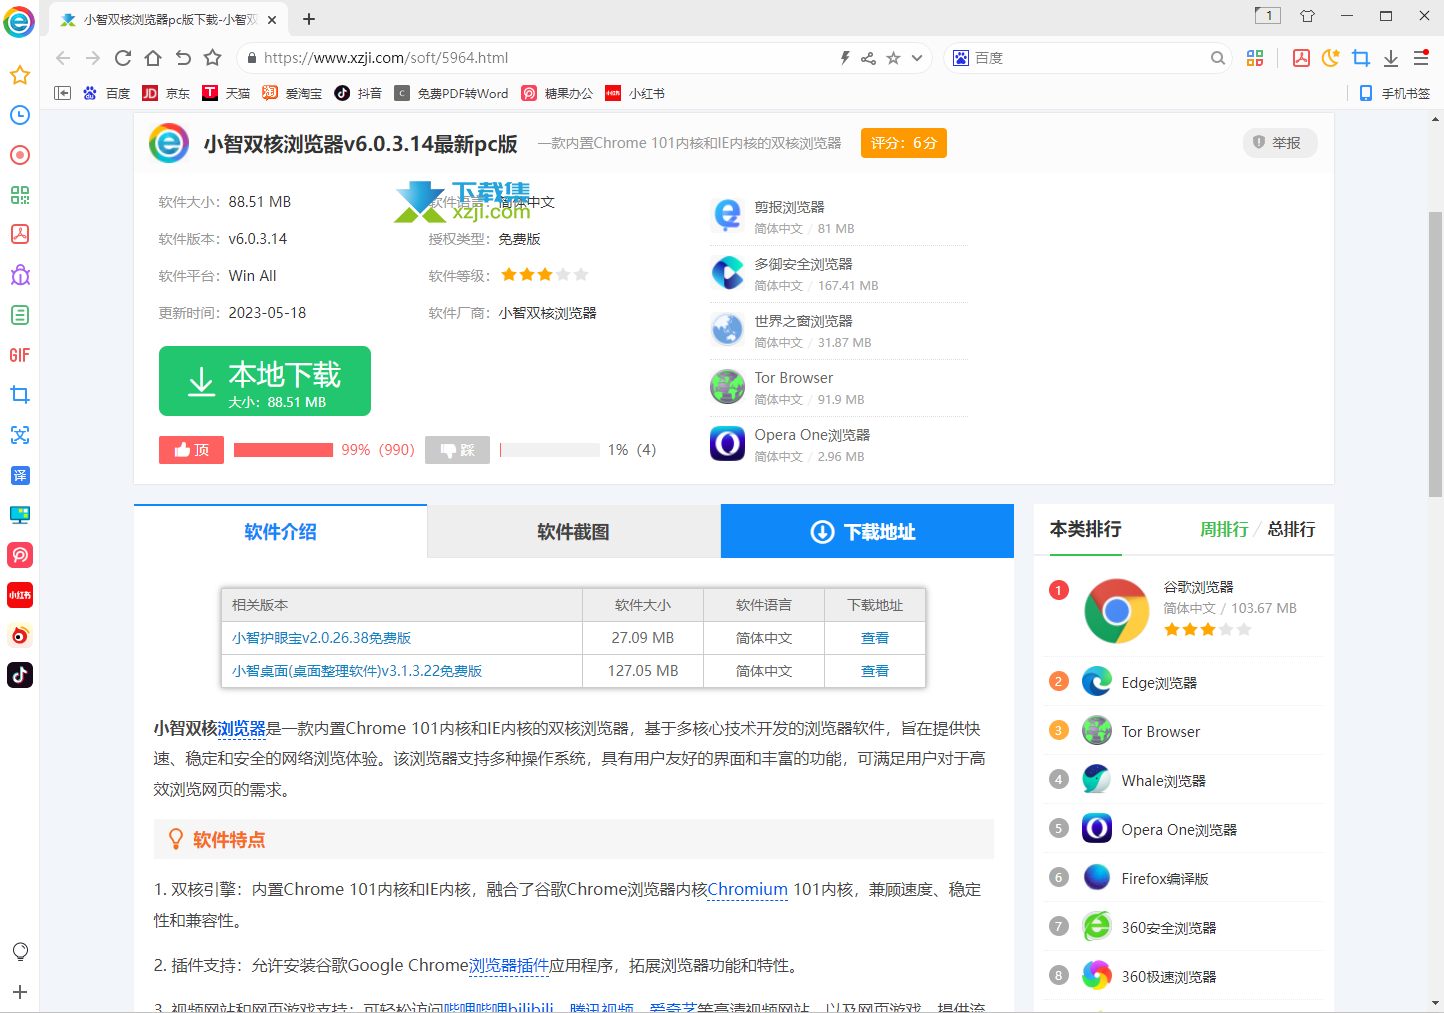Screen dimensions: 1444x1013
Task: Open the favorites star in the left sidebar
Action: [x=19, y=75]
